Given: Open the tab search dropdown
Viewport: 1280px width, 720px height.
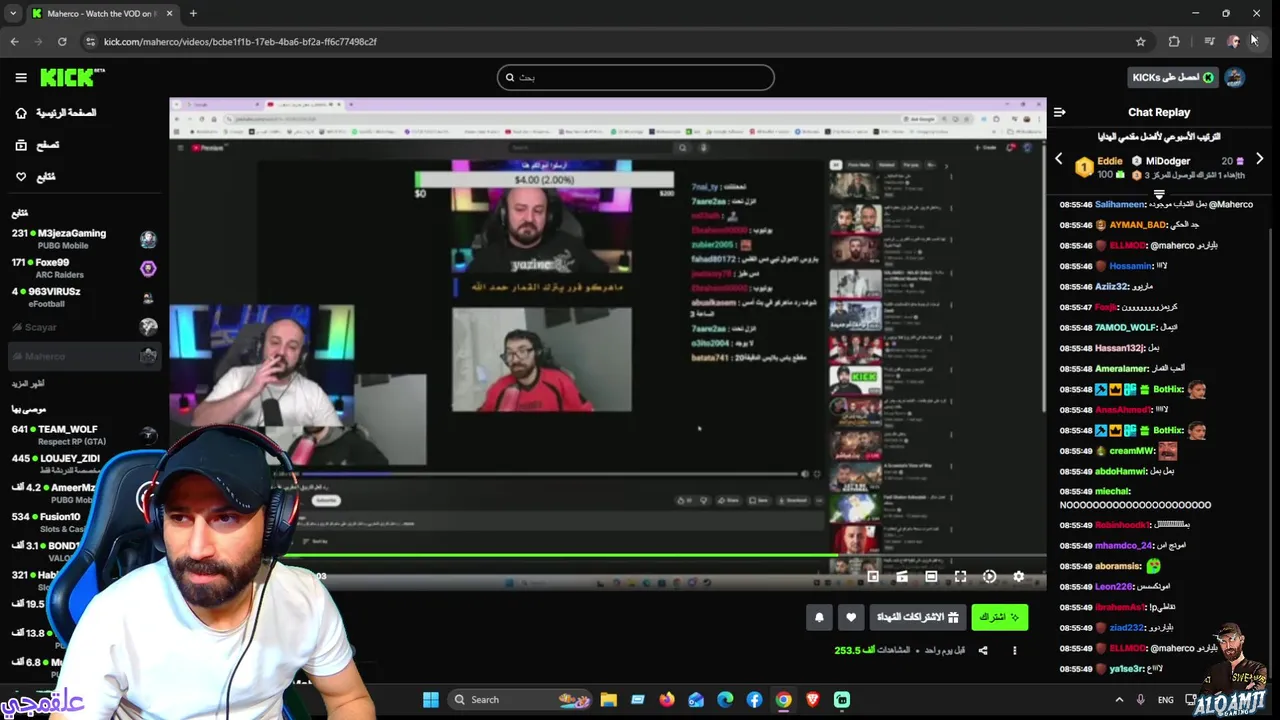Looking at the screenshot, I should (12, 13).
